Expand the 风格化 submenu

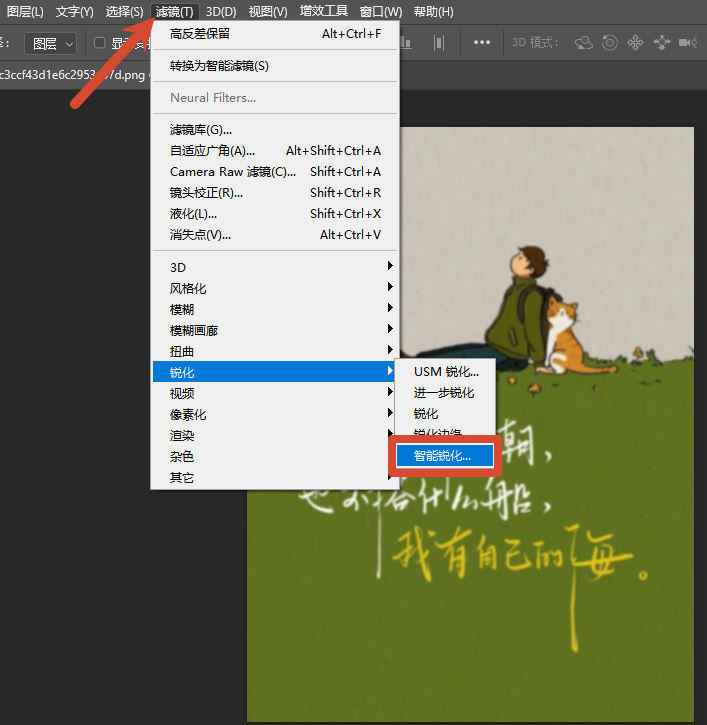(x=275, y=289)
